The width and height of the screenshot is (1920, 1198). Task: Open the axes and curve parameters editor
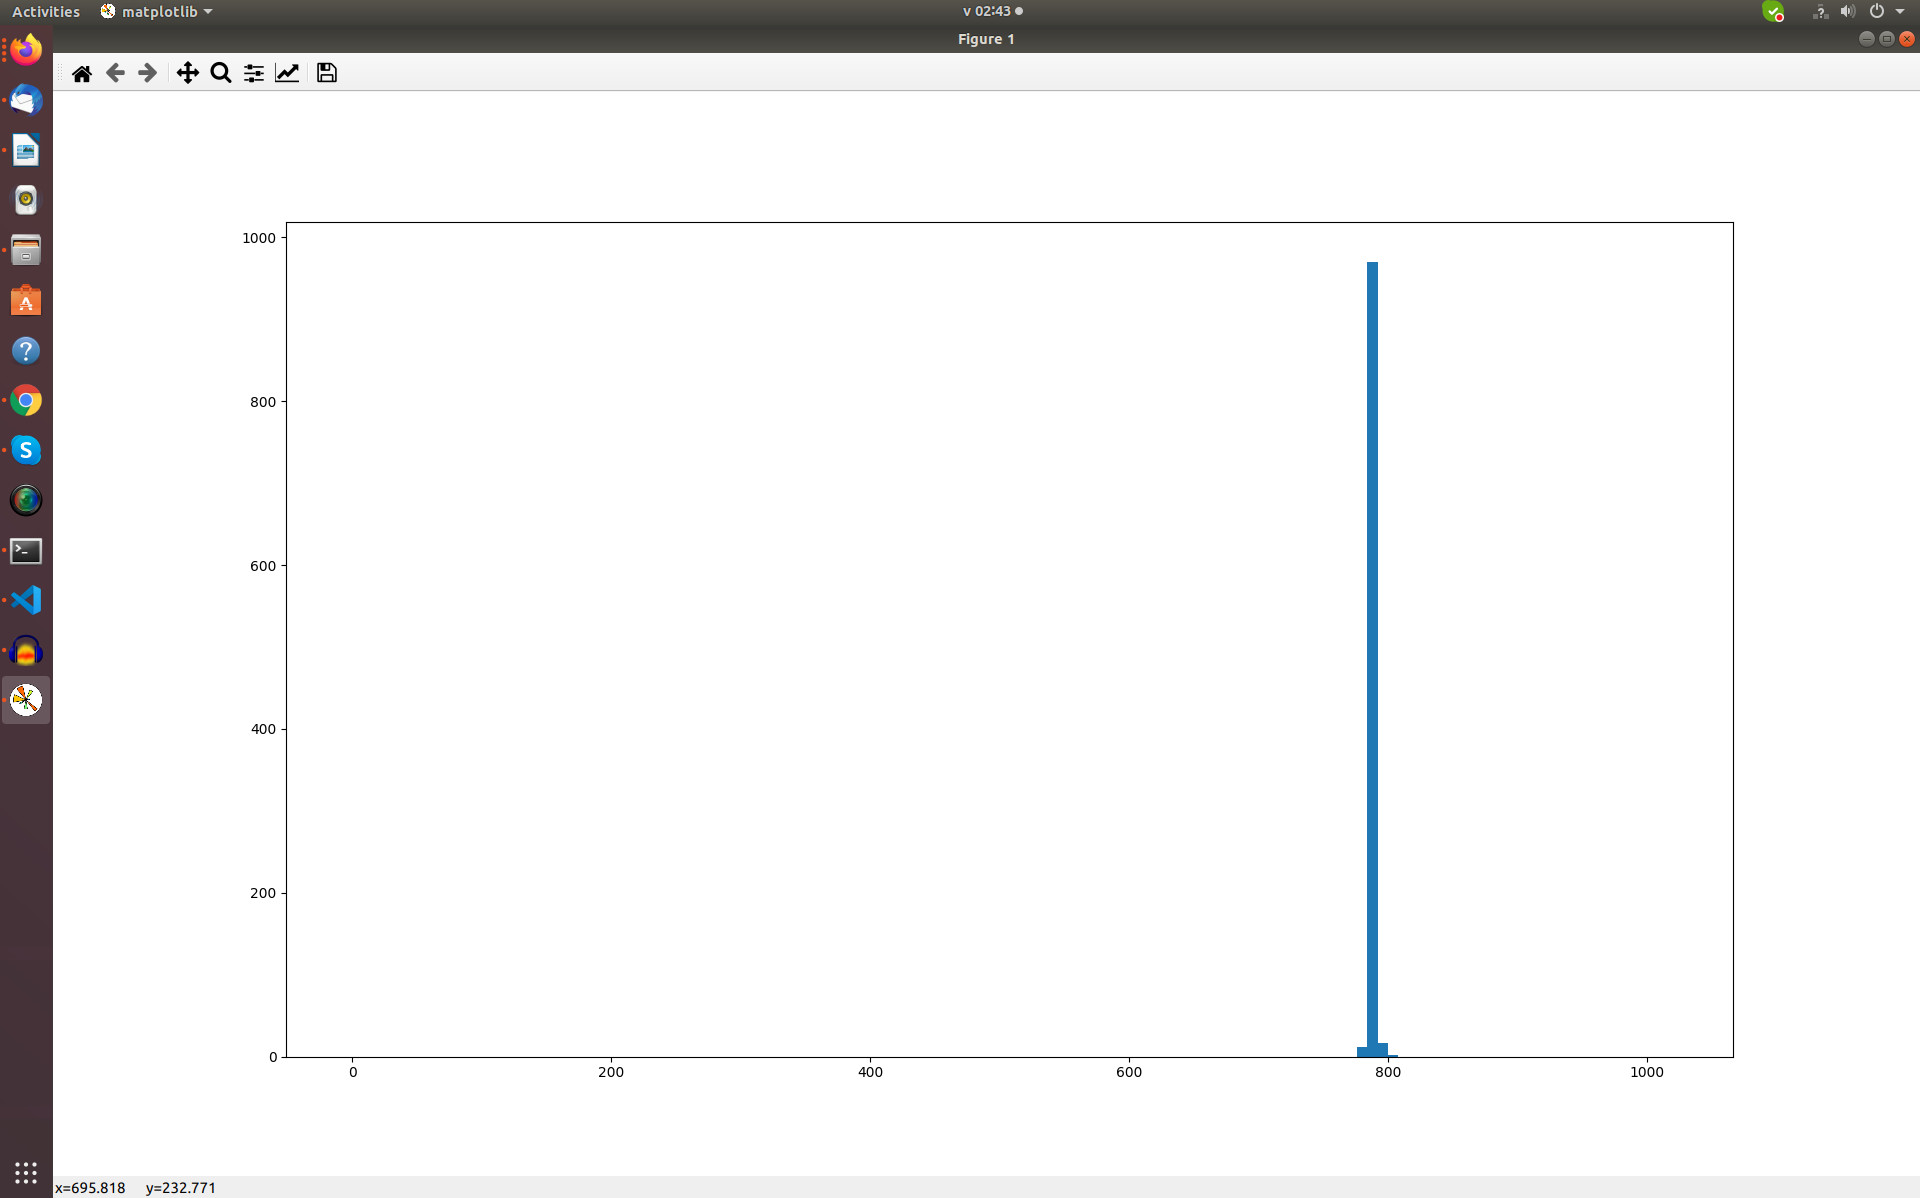click(287, 73)
